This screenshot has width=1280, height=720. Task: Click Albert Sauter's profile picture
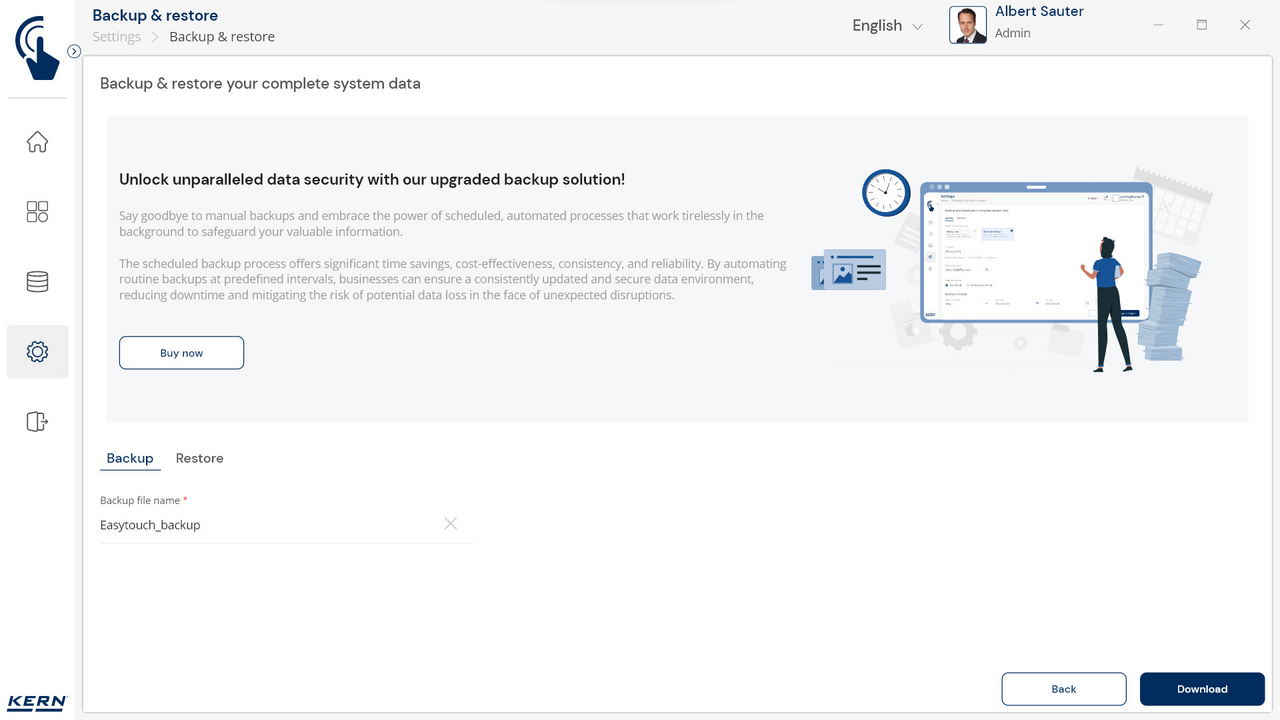[967, 25]
